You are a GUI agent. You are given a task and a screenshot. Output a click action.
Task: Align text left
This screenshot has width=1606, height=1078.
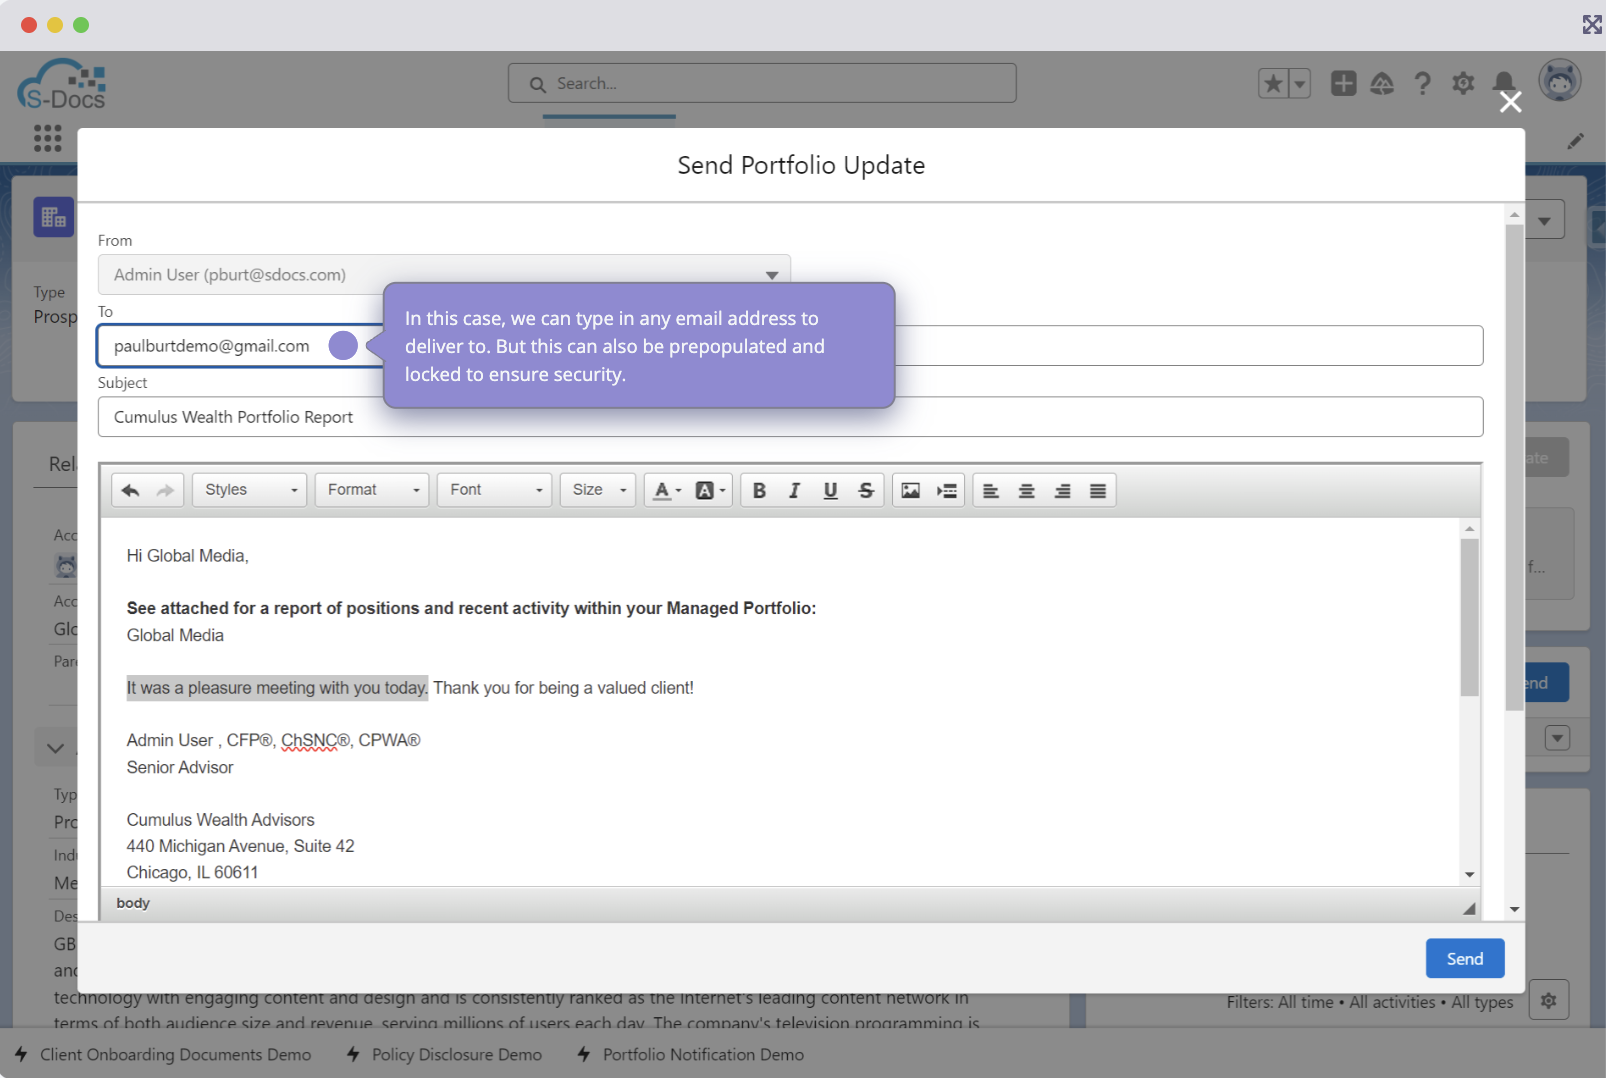(x=991, y=490)
